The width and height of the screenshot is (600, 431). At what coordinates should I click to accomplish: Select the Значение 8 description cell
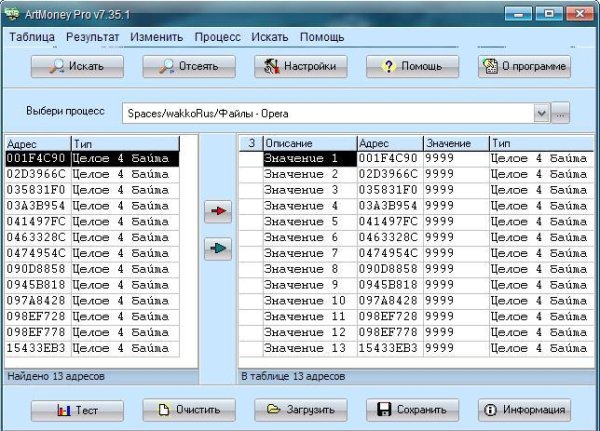click(310, 269)
